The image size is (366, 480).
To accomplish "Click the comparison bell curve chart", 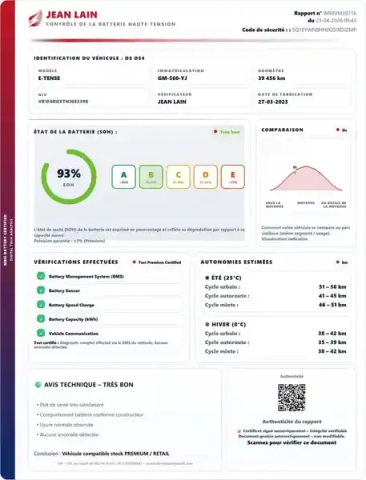I will 306,178.
